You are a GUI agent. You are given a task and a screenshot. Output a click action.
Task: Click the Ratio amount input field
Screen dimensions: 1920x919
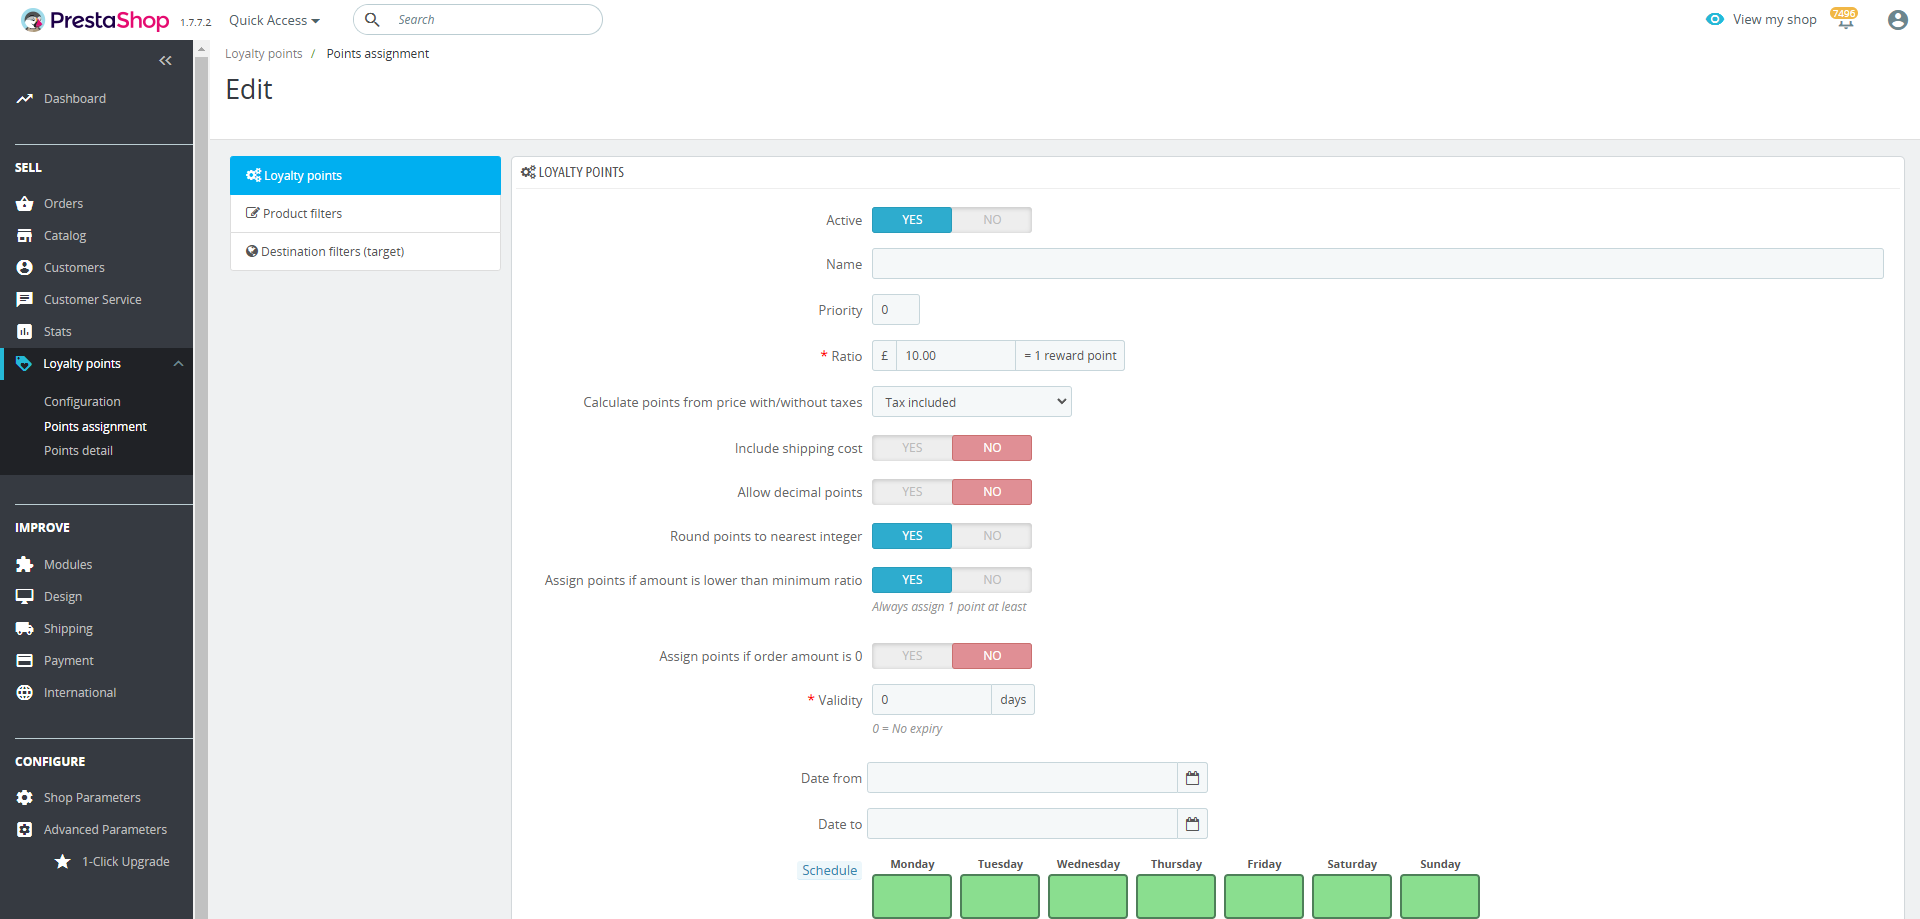click(956, 356)
